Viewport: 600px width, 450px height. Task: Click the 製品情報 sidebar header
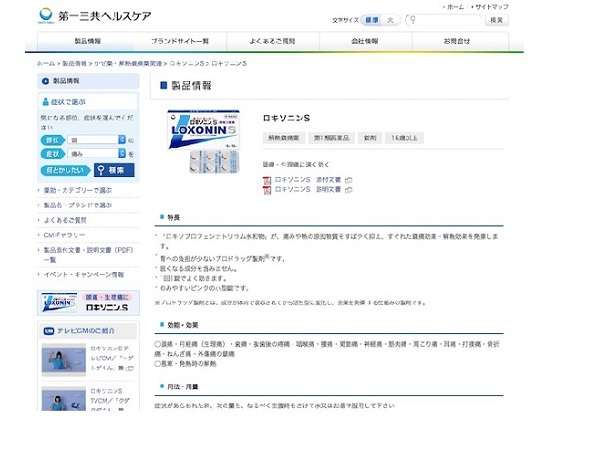pos(88,81)
